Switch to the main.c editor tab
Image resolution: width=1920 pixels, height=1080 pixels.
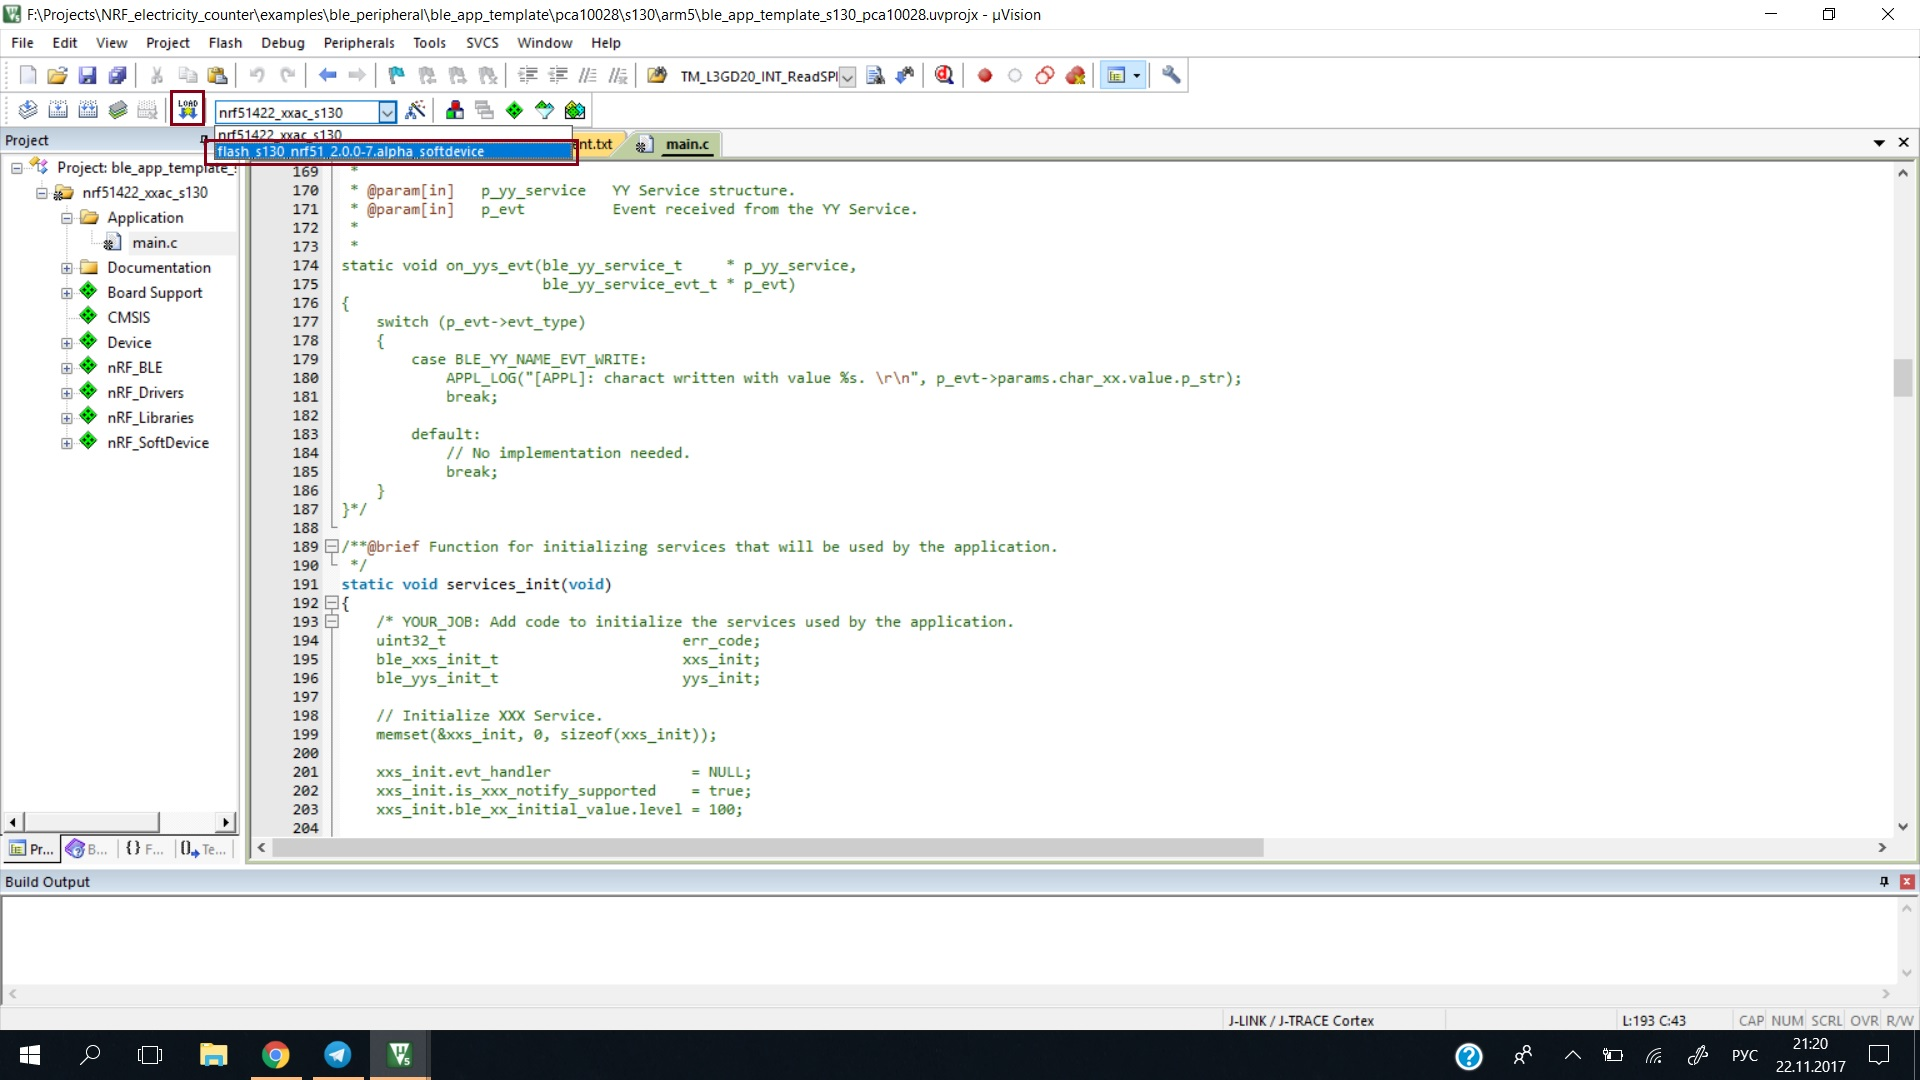(x=686, y=144)
